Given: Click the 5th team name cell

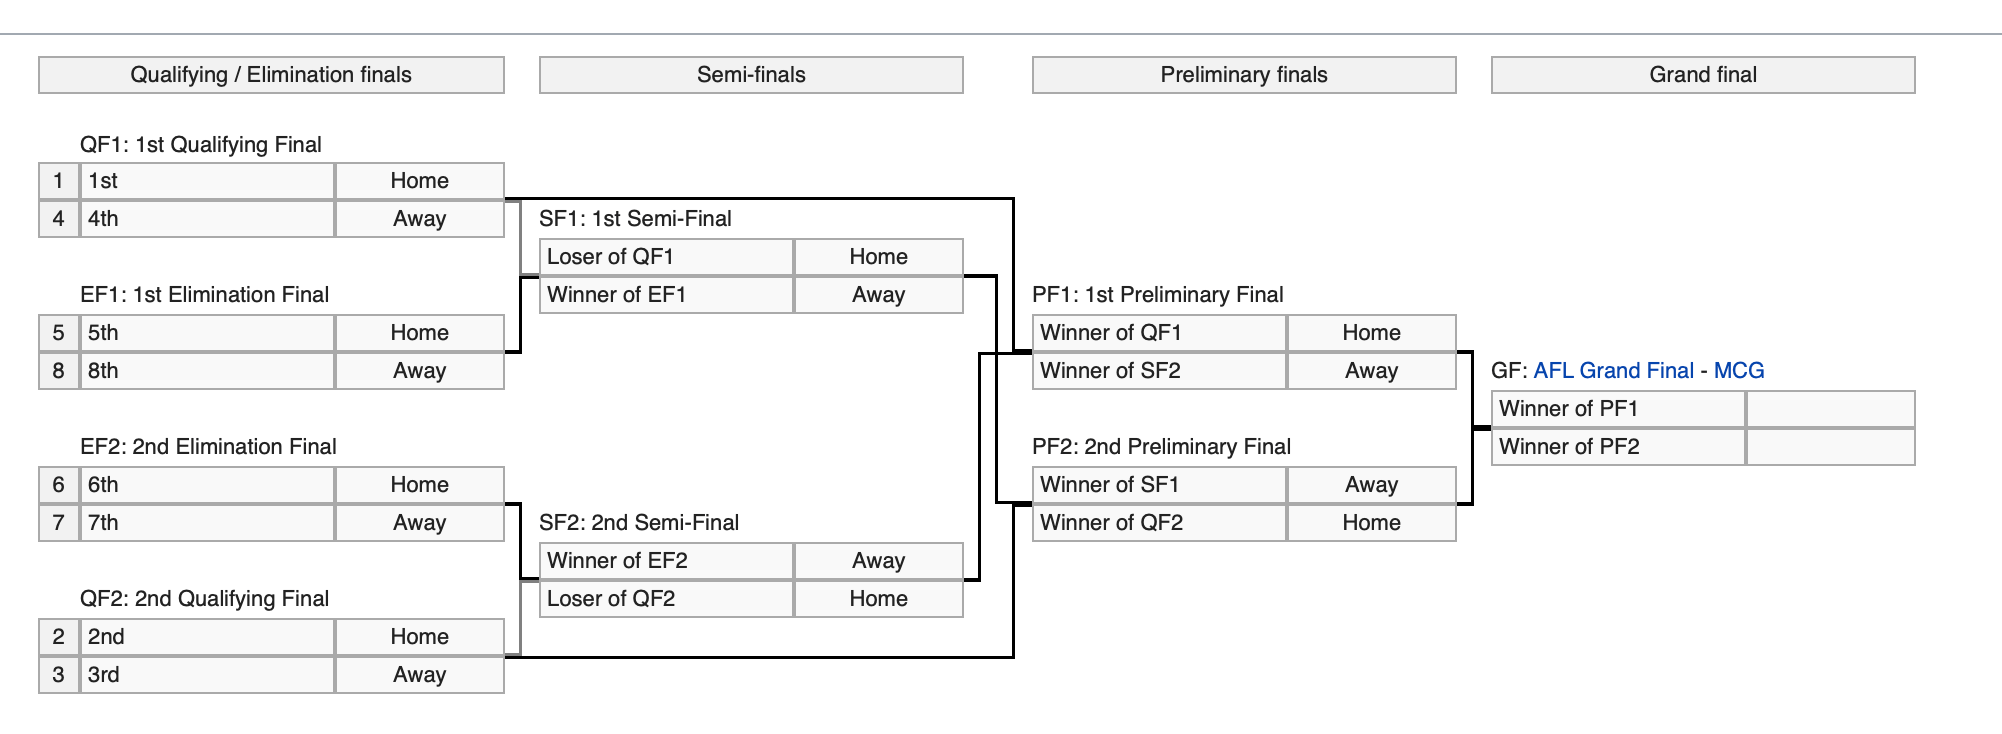Looking at the screenshot, I should pyautogui.click(x=206, y=333).
